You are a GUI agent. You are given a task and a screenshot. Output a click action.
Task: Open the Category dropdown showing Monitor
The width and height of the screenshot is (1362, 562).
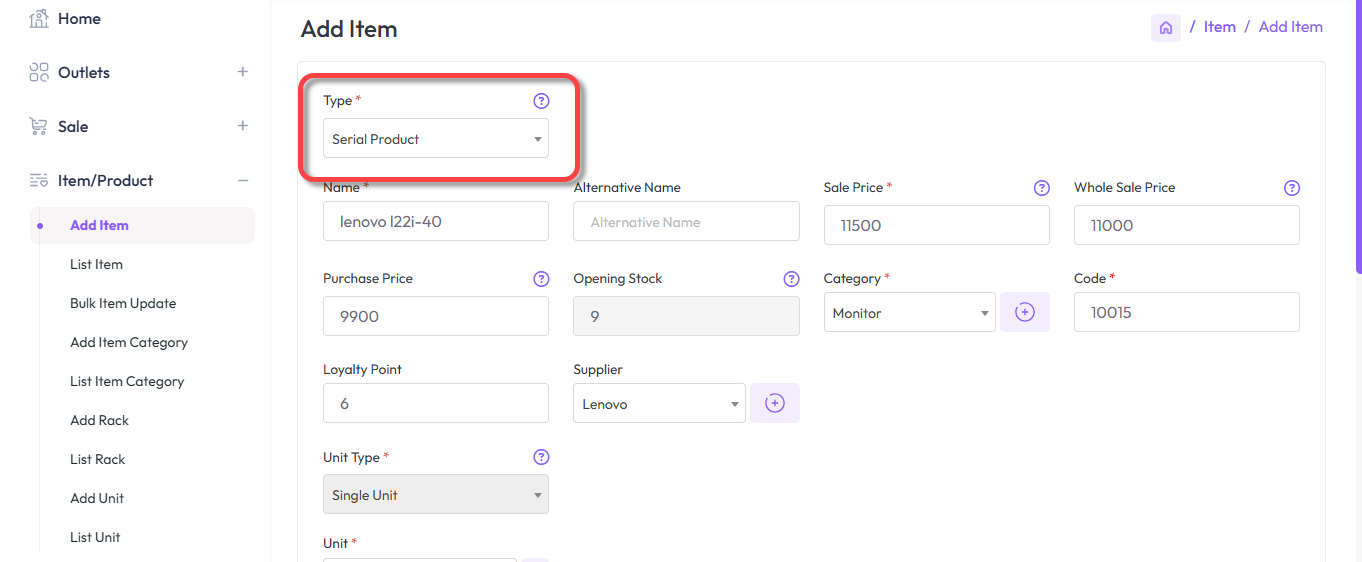909,313
